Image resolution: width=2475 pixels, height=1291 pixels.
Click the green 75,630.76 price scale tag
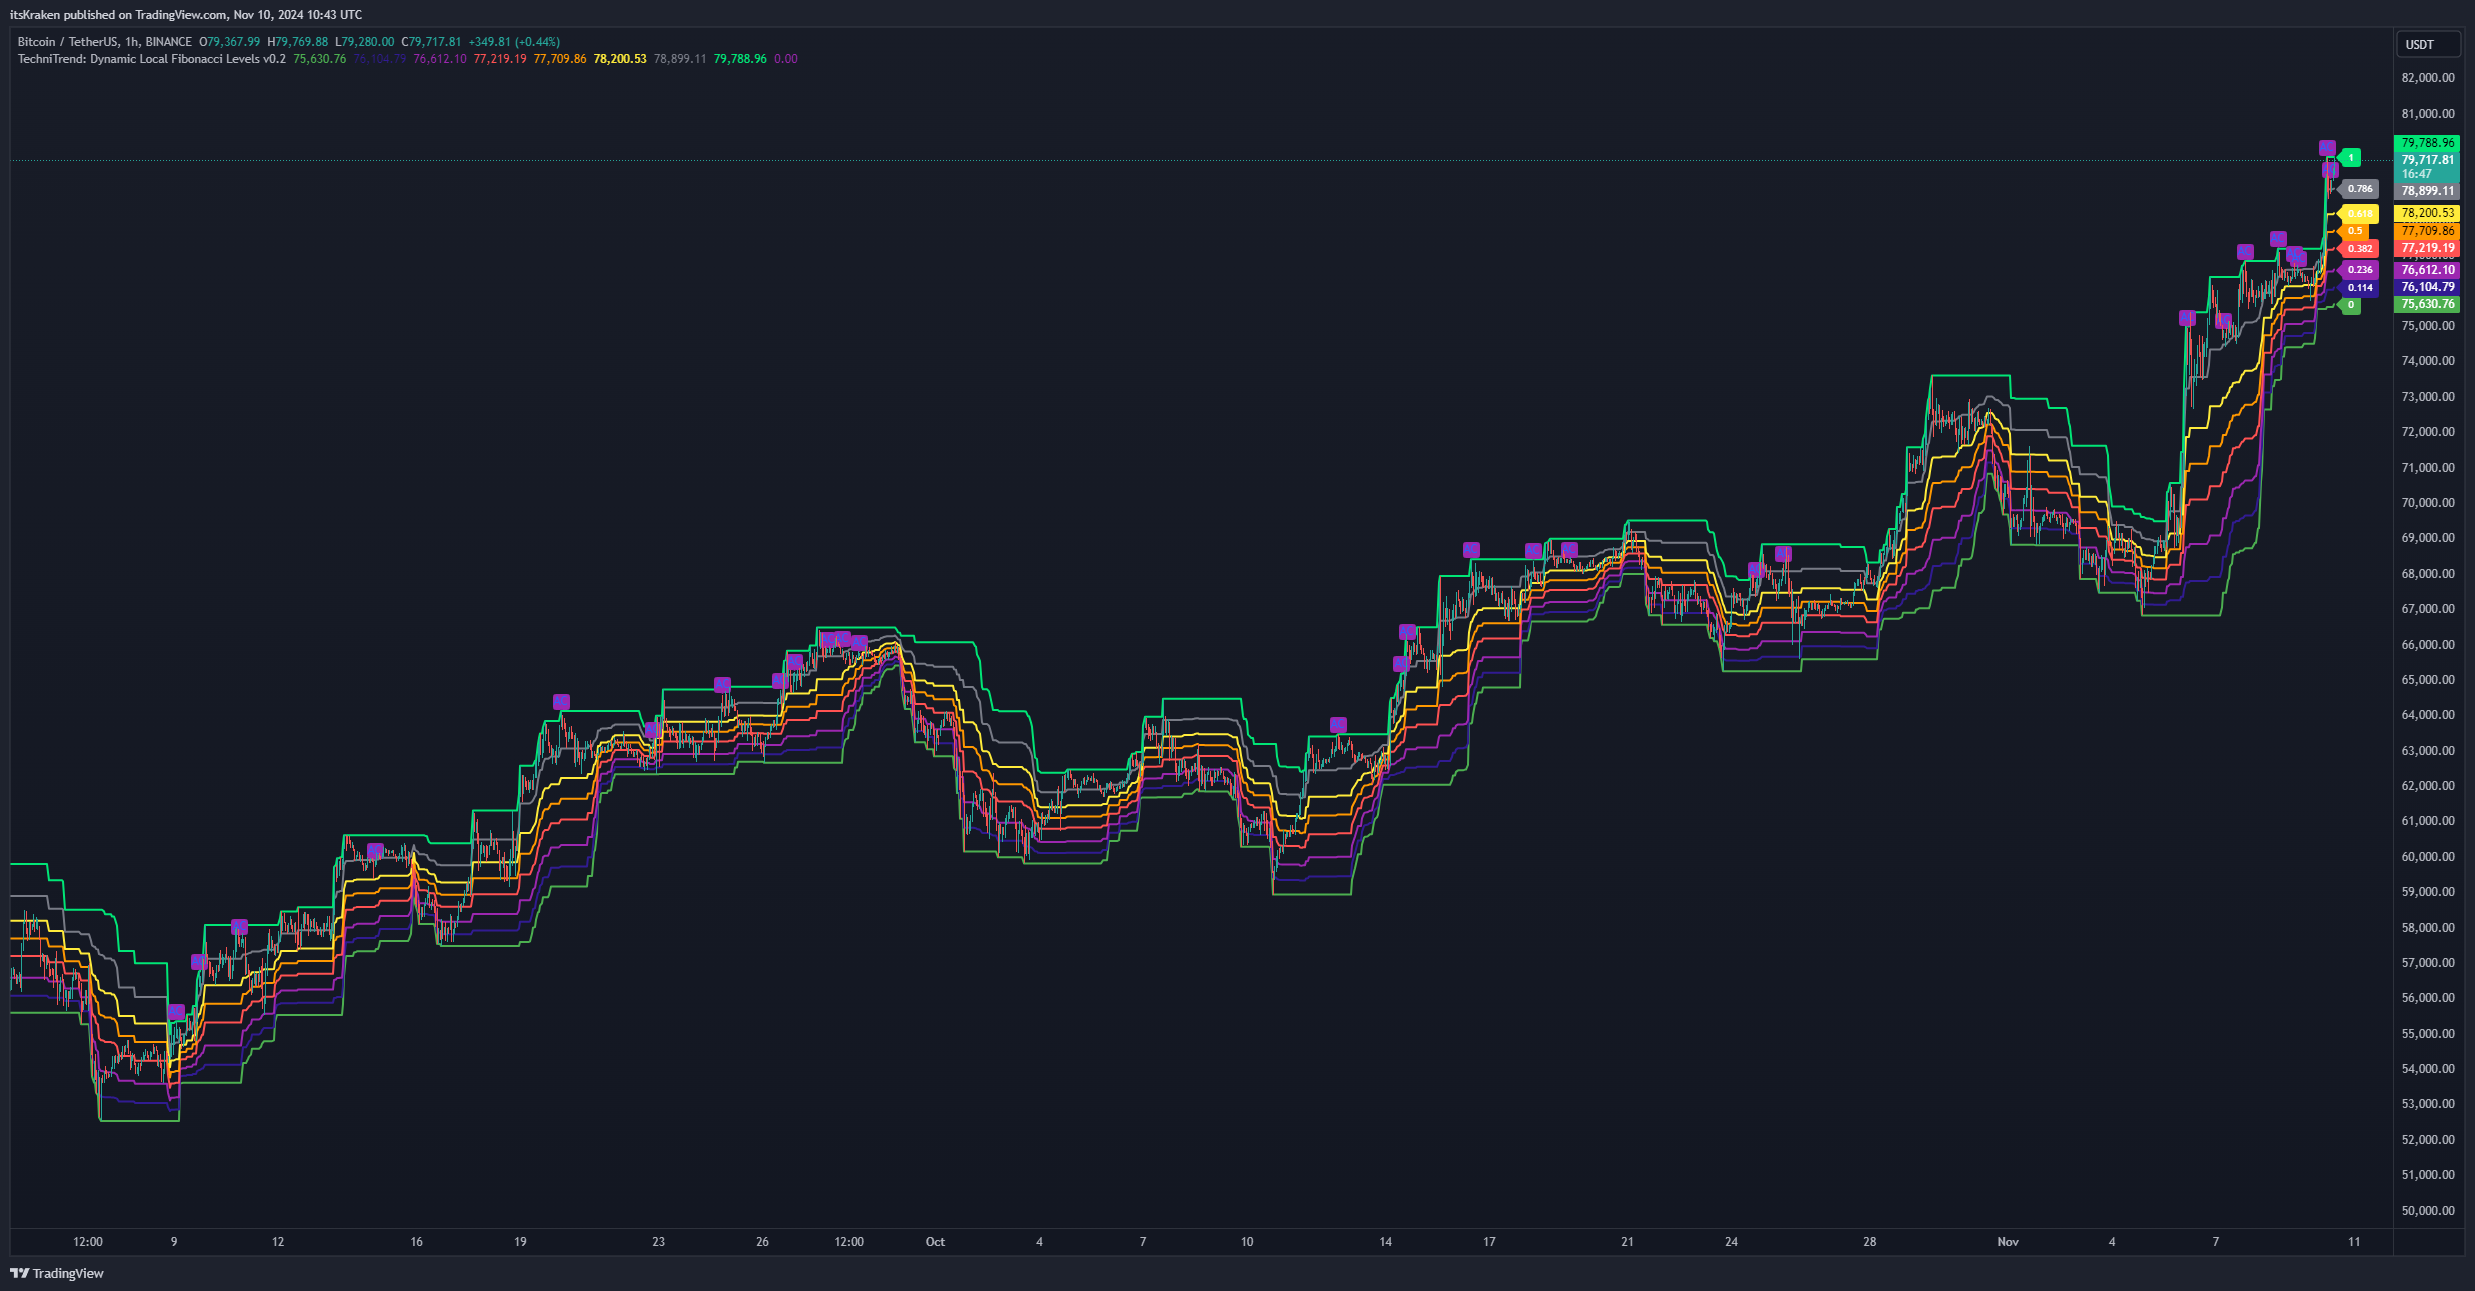2427,304
